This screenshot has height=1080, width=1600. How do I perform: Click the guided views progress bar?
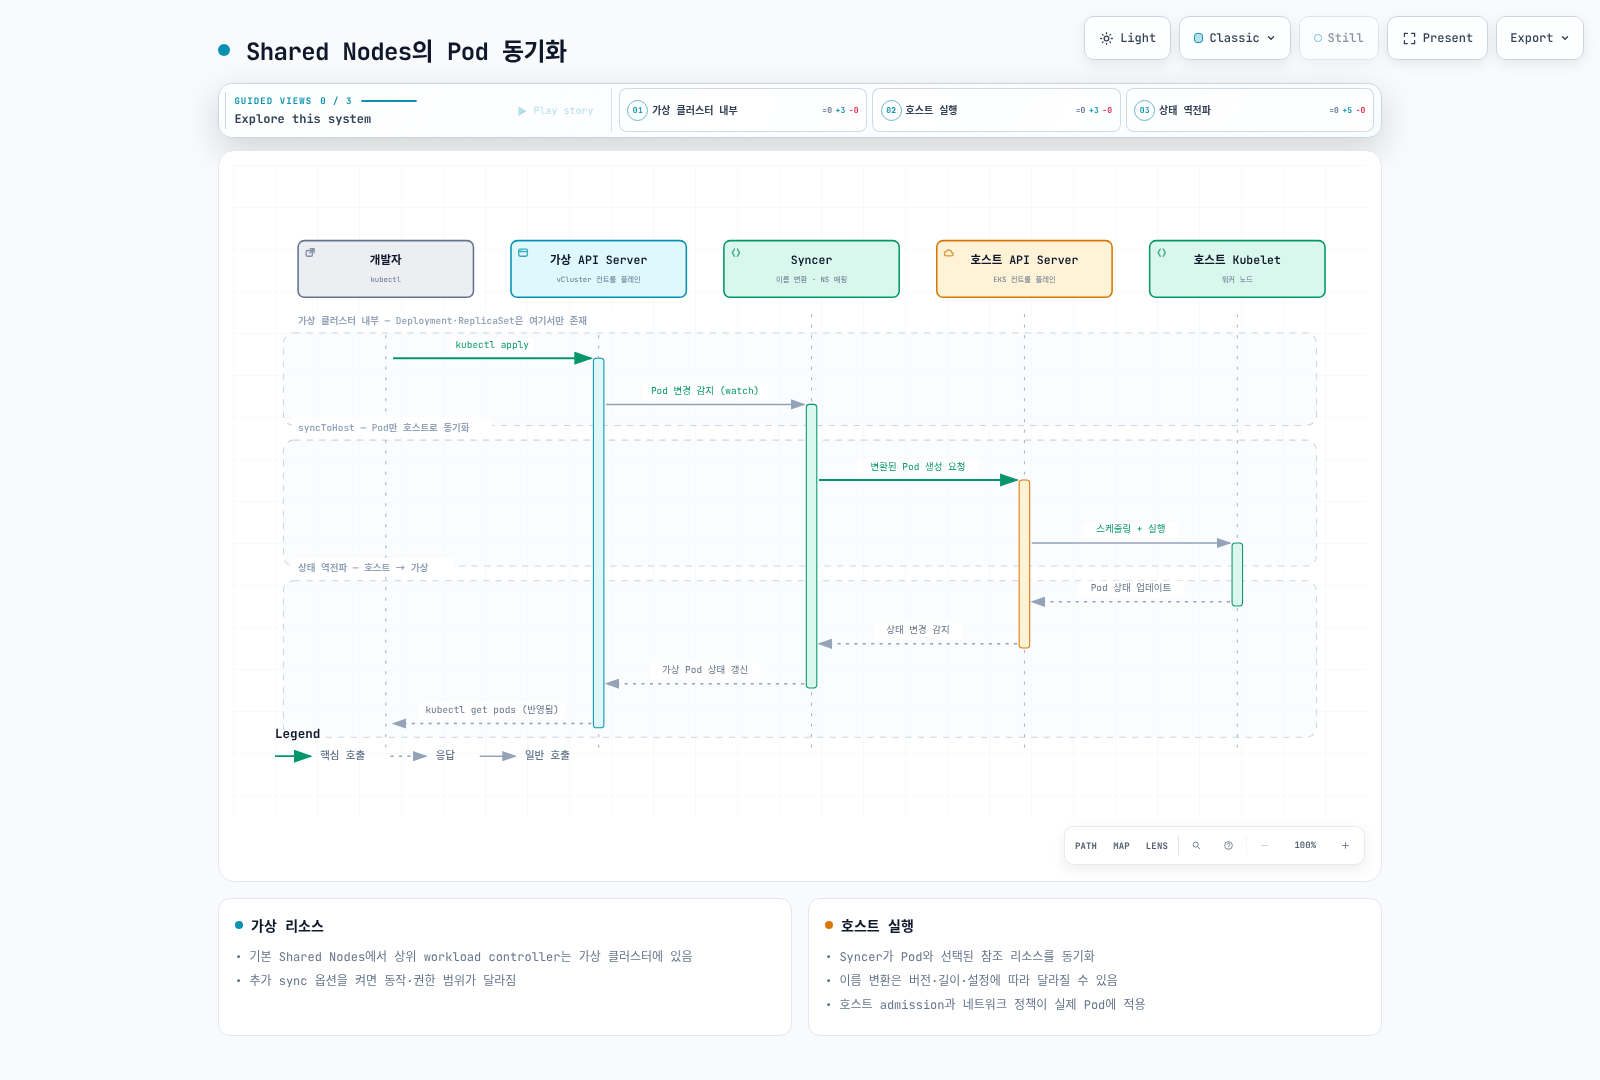point(389,101)
